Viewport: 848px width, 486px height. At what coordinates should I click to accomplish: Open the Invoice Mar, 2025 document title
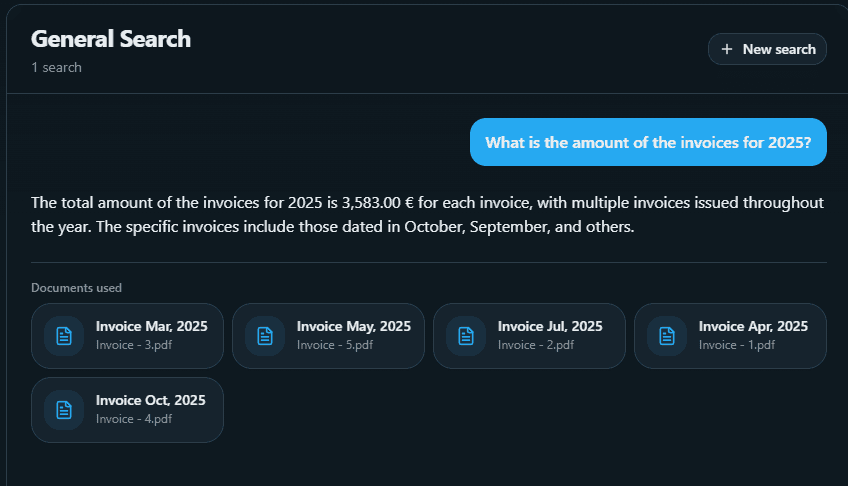[x=151, y=326]
